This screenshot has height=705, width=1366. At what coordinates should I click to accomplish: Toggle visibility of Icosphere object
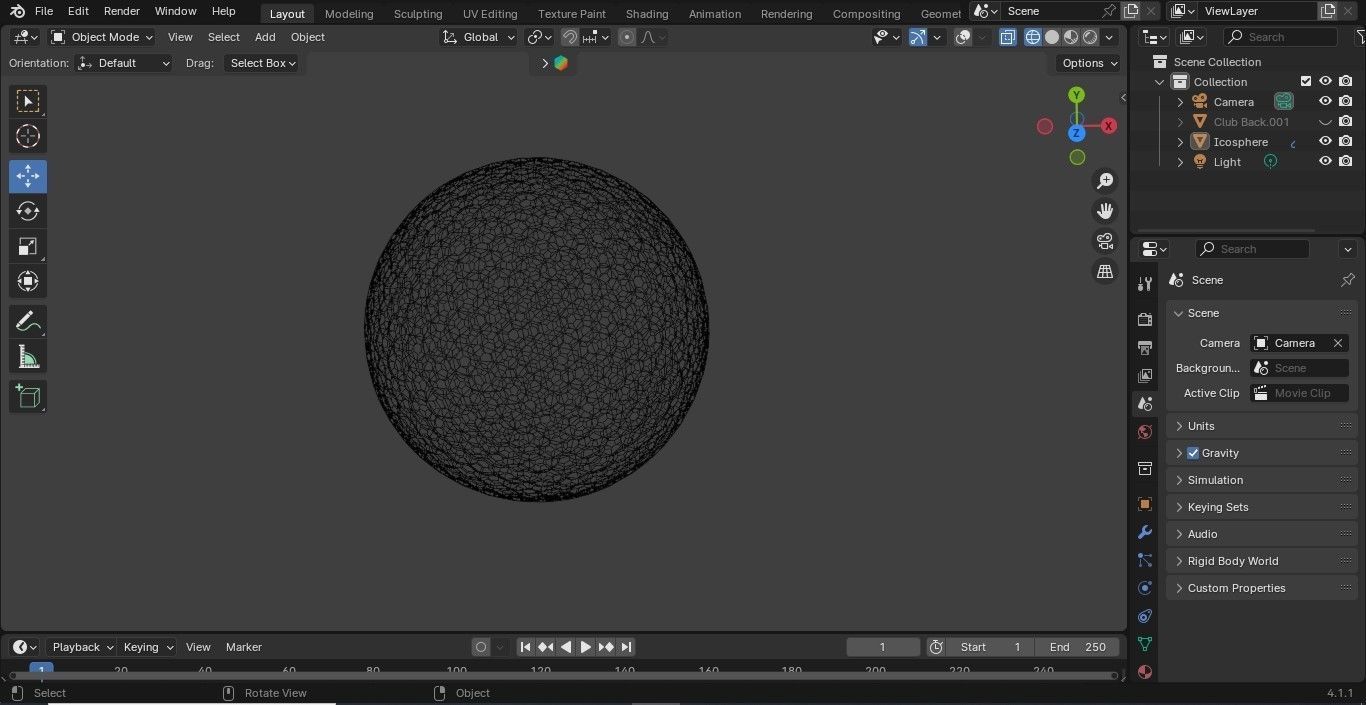pos(1325,141)
